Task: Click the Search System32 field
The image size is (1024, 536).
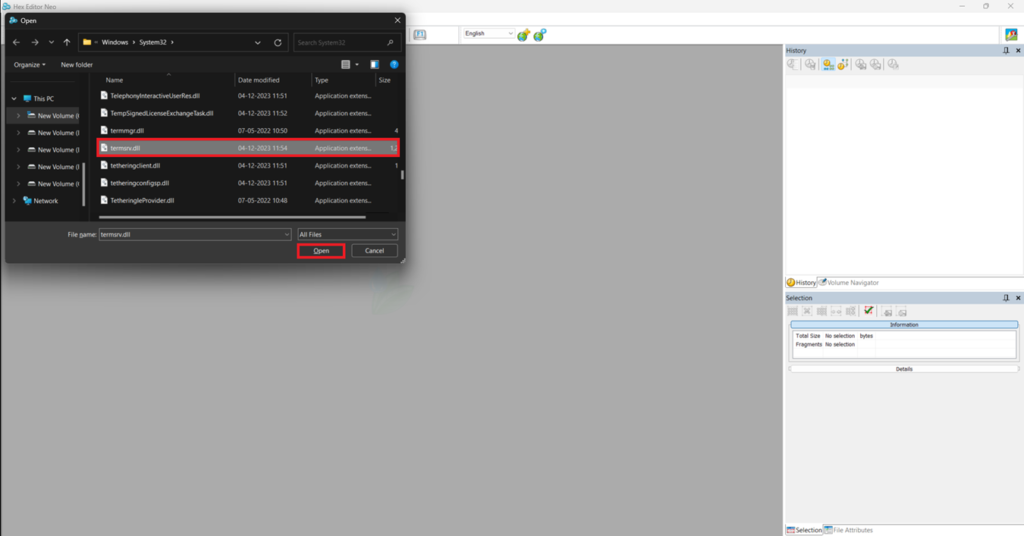Action: (x=346, y=42)
